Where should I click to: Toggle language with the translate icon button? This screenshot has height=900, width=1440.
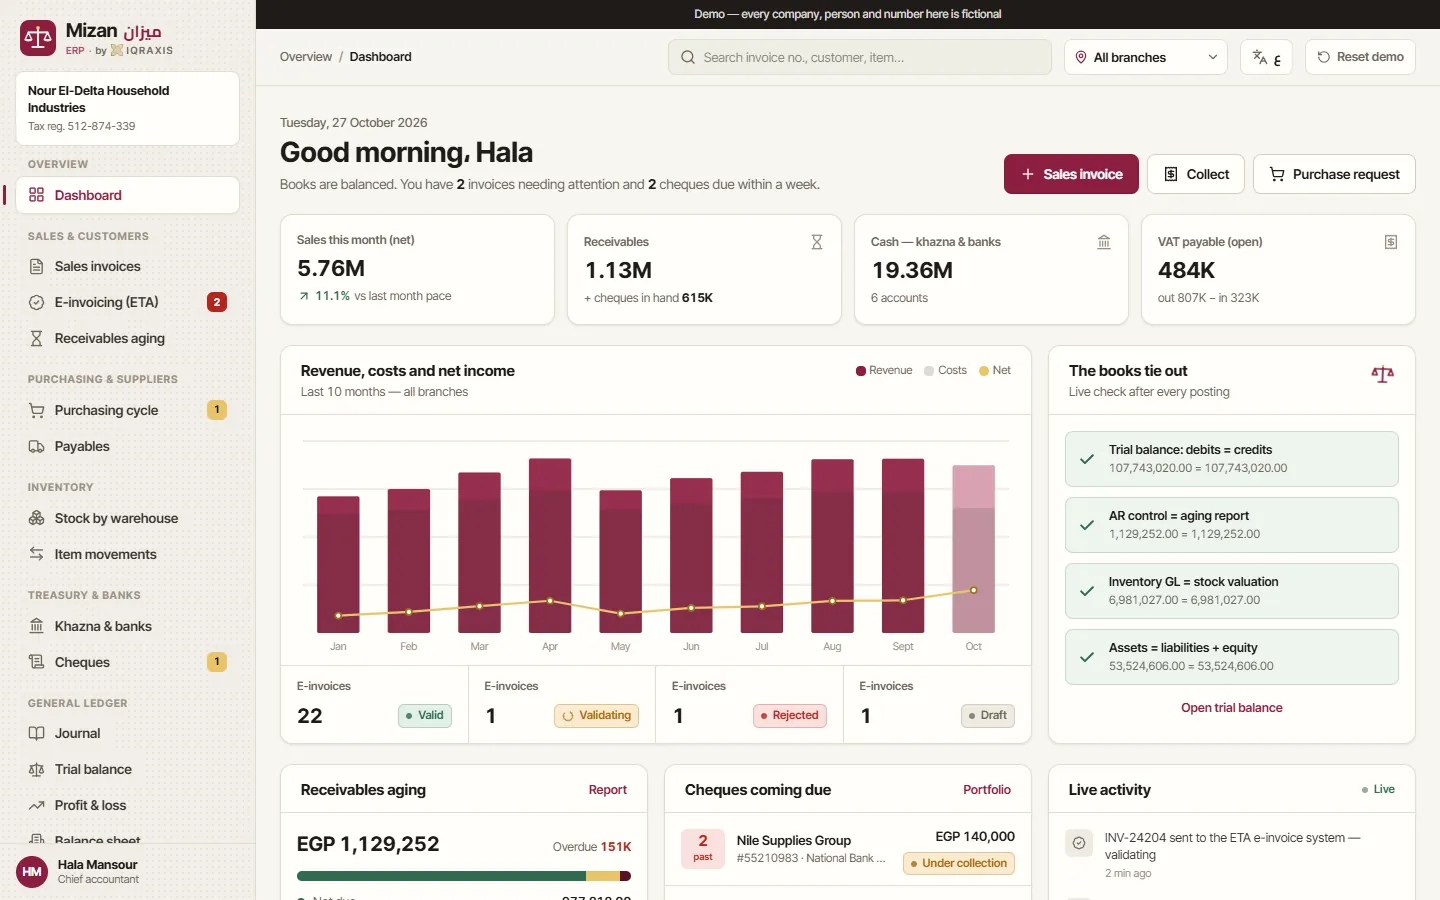coord(1266,57)
